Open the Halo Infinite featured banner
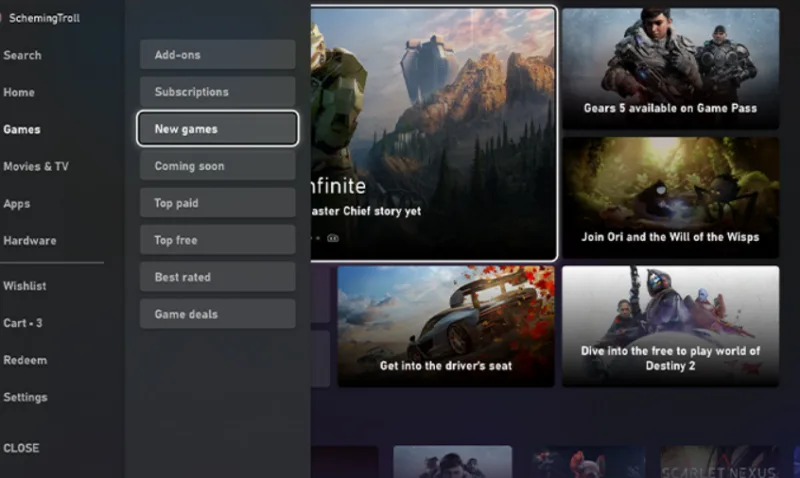The height and width of the screenshot is (478, 800). click(x=434, y=134)
